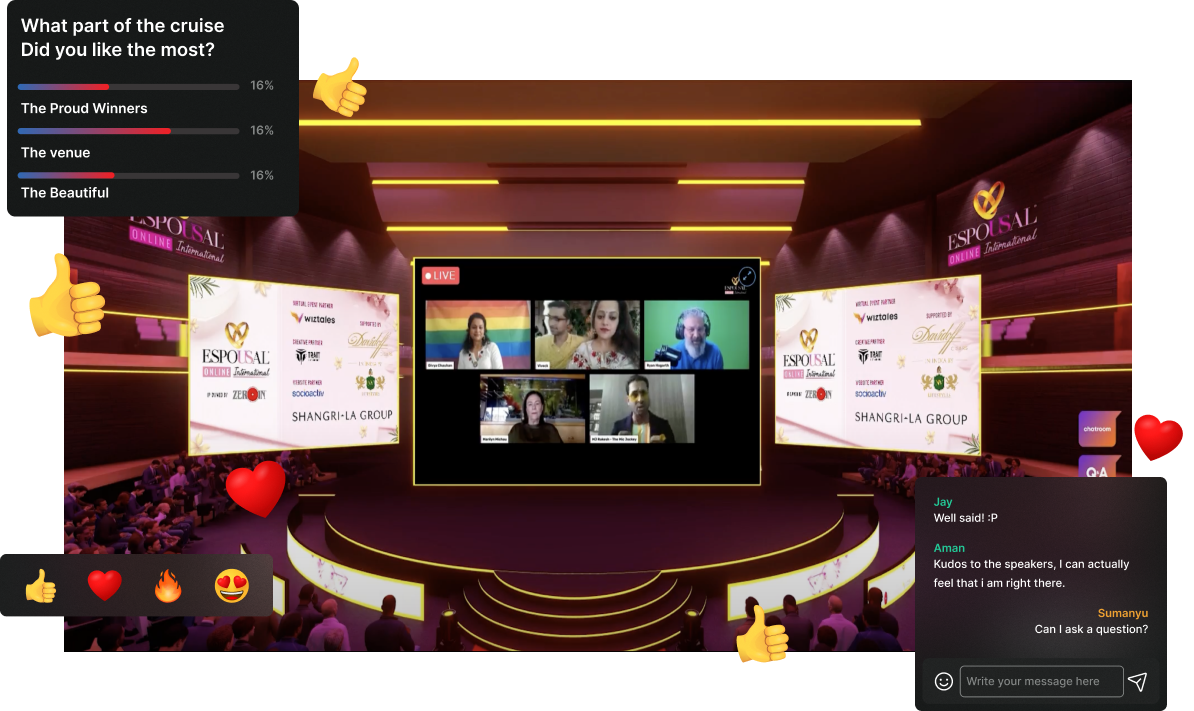
Task: Click the send message paper plane icon
Action: [x=1138, y=681]
